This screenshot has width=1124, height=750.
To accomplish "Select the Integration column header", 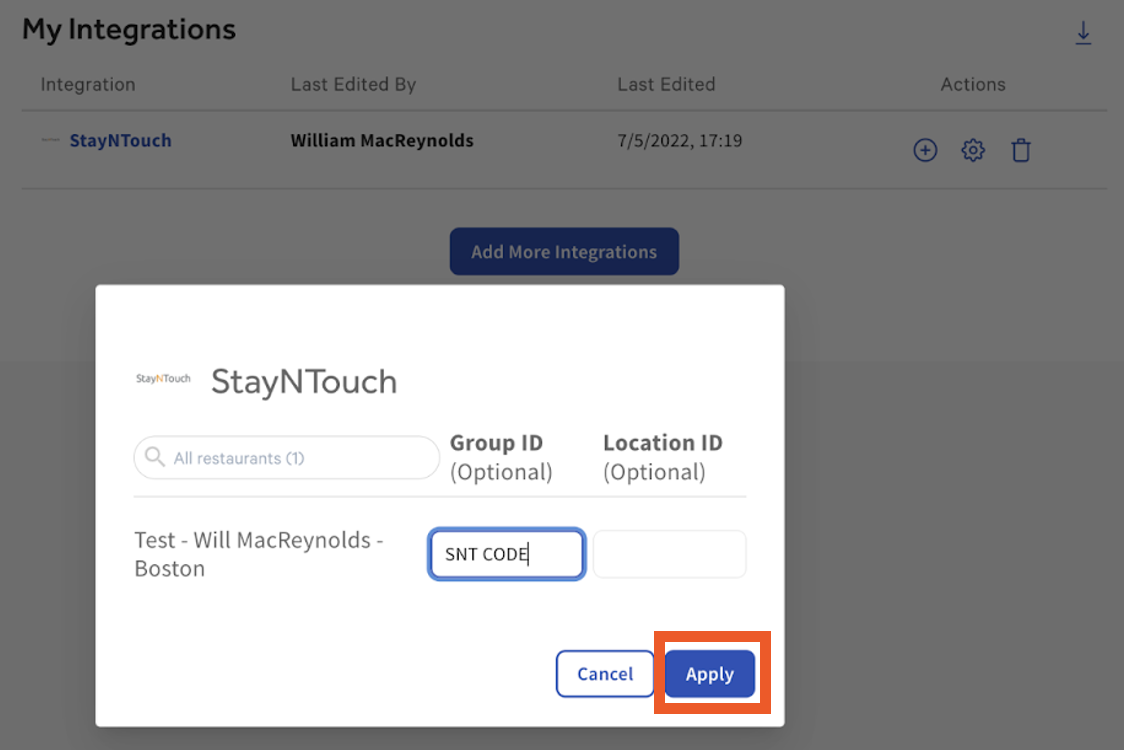I will 88,84.
